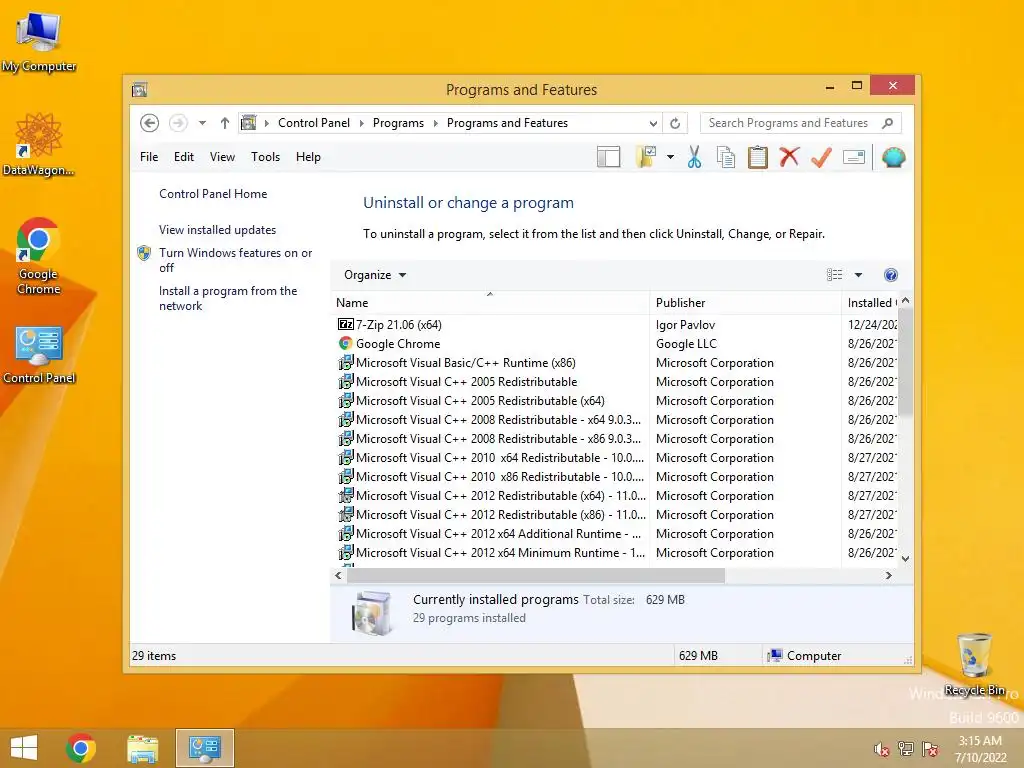1024x768 pixels.
Task: Click the red X Delete toolbar icon
Action: click(790, 157)
